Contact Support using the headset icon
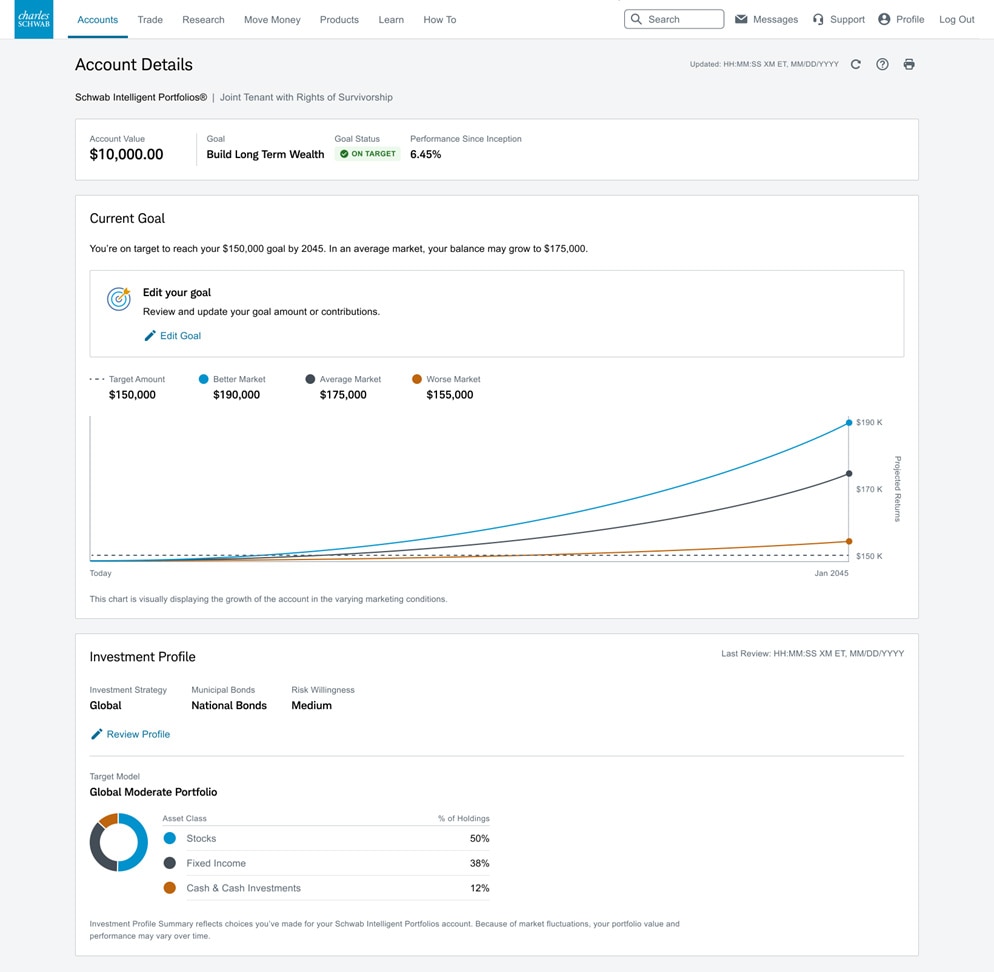 click(x=818, y=20)
